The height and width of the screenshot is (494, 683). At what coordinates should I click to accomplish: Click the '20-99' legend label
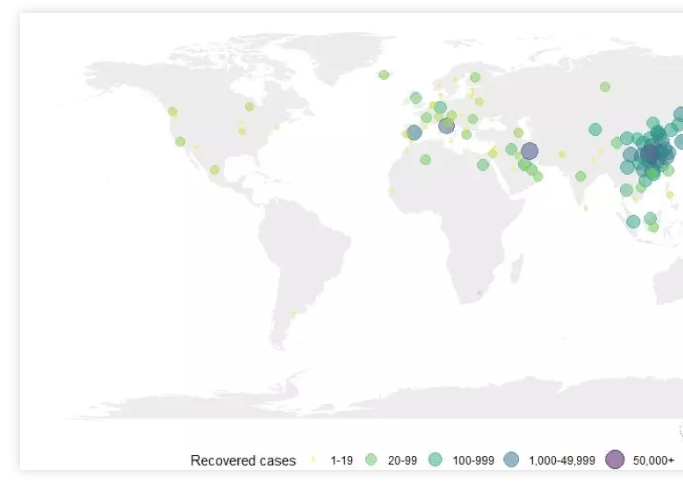click(x=402, y=460)
